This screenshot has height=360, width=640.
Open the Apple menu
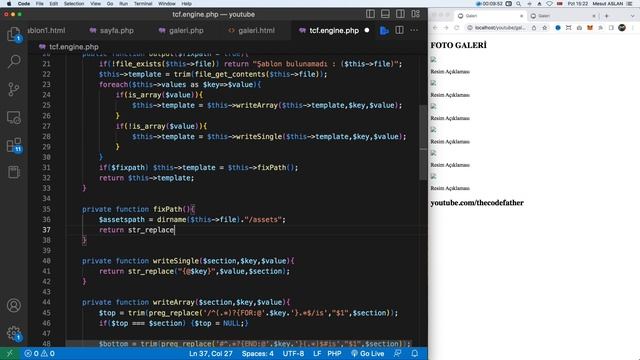pos(9,4)
